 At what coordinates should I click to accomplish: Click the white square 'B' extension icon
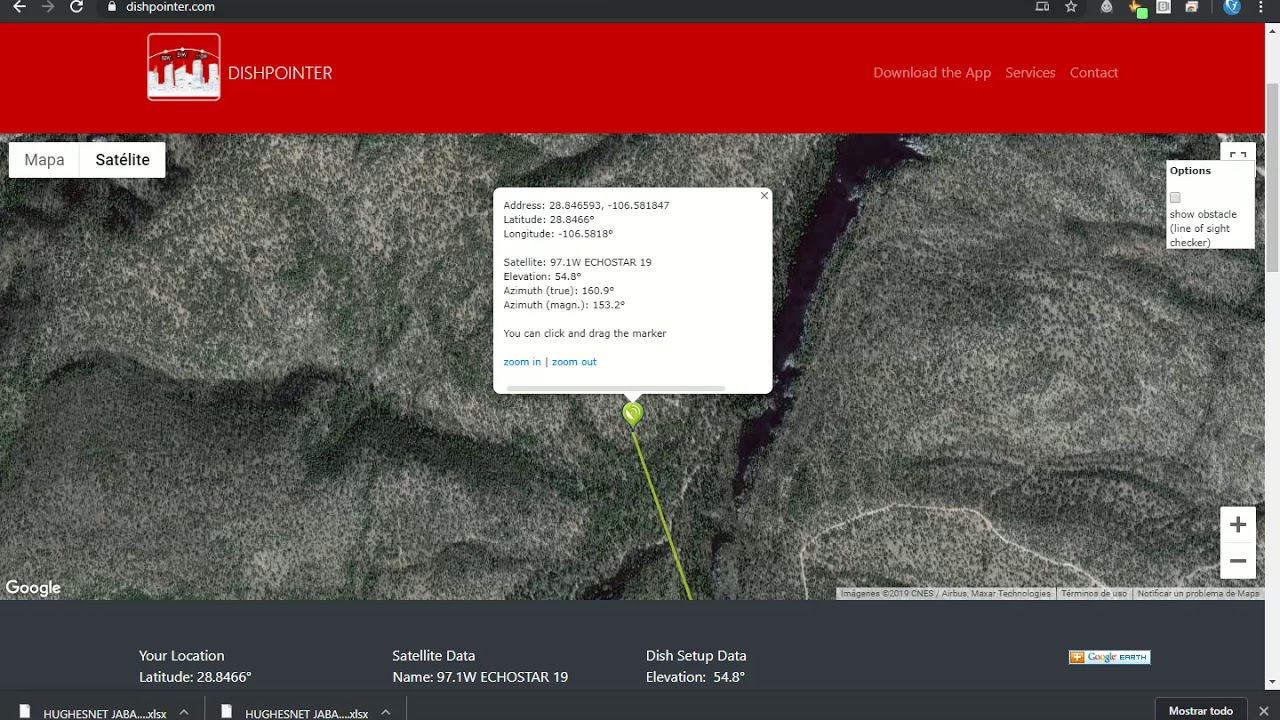(1164, 7)
